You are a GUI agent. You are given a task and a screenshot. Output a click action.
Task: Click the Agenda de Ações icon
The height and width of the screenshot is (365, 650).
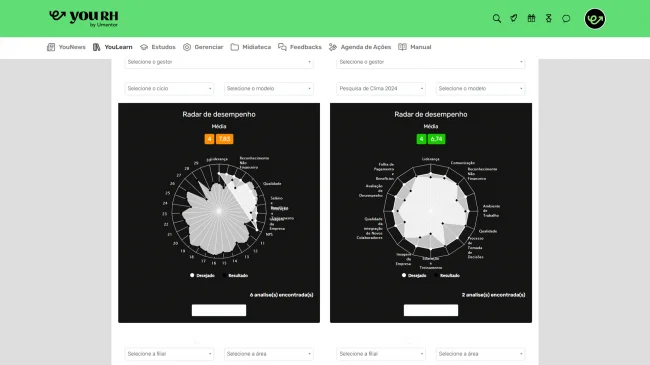coord(333,47)
